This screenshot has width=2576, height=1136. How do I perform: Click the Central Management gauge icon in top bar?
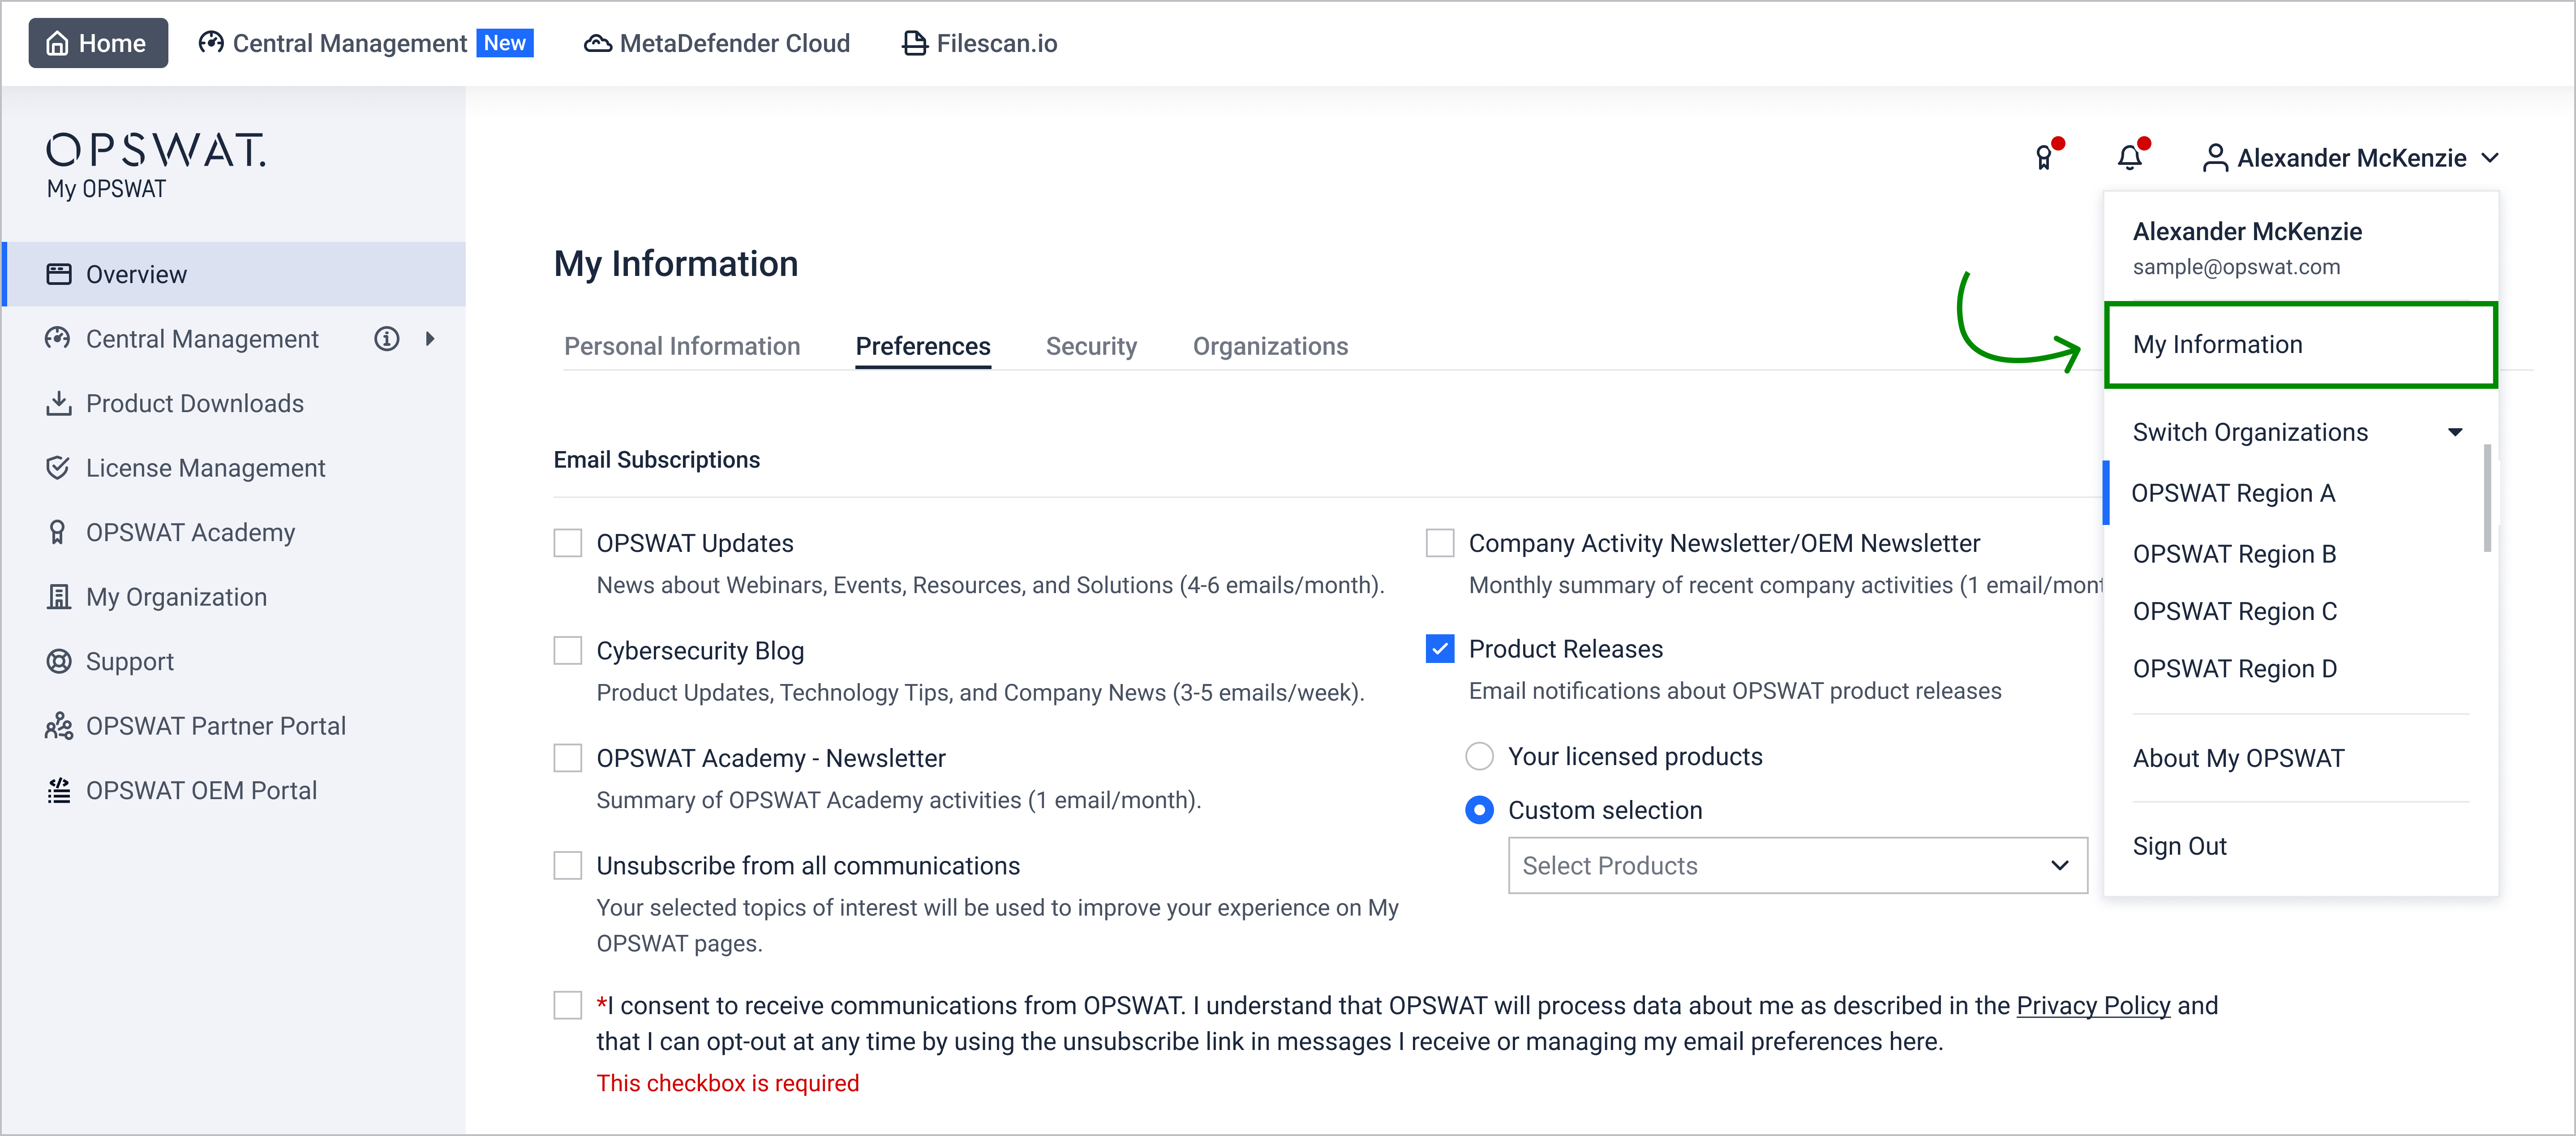pos(211,43)
